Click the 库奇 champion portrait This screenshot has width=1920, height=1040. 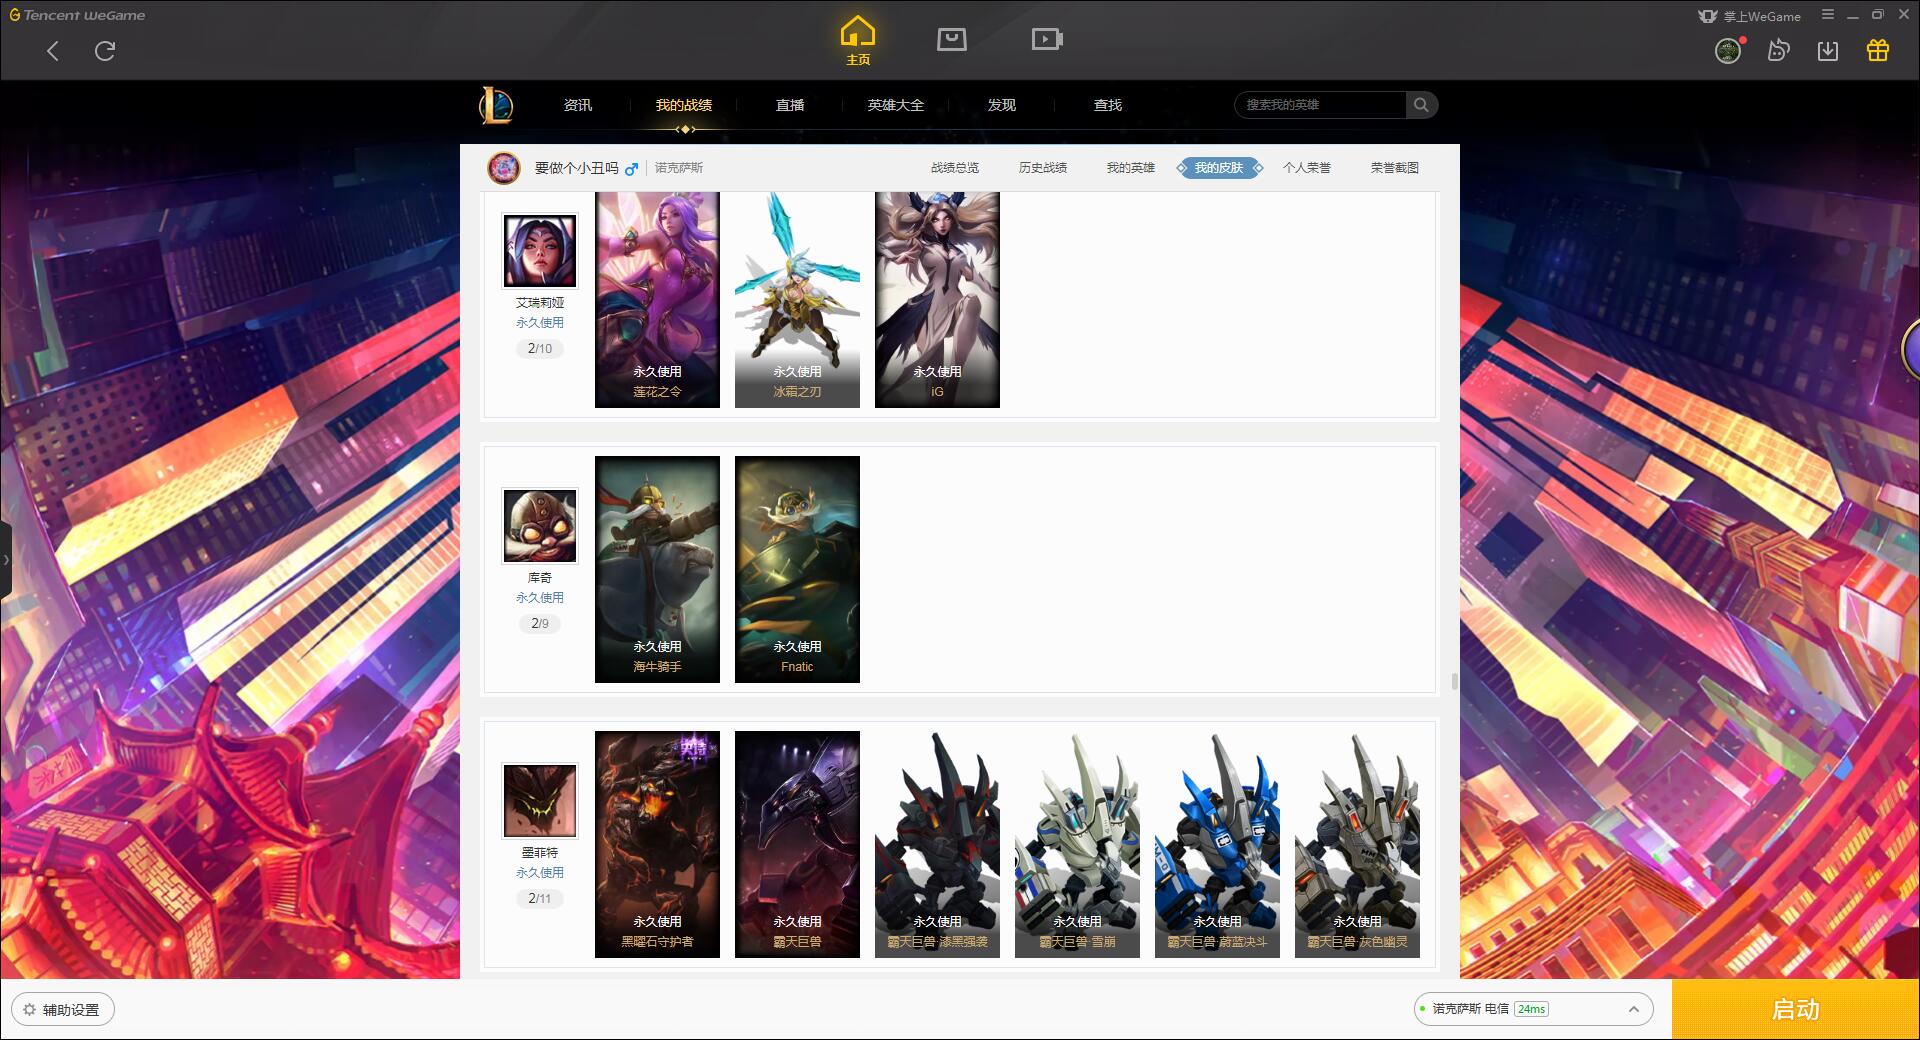pos(540,526)
